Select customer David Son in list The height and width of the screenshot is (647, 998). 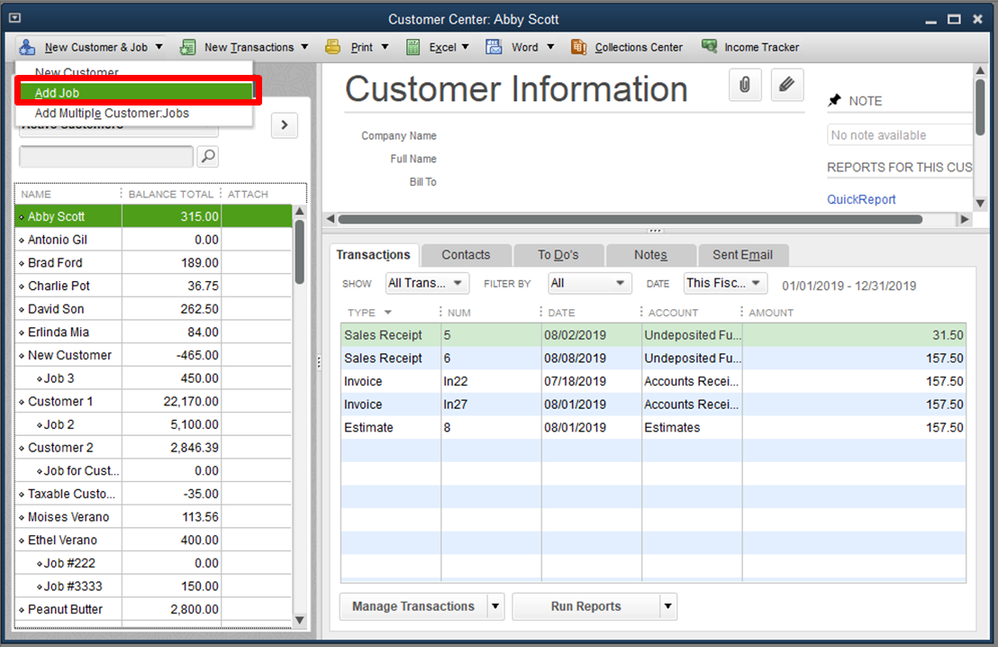[153, 309]
